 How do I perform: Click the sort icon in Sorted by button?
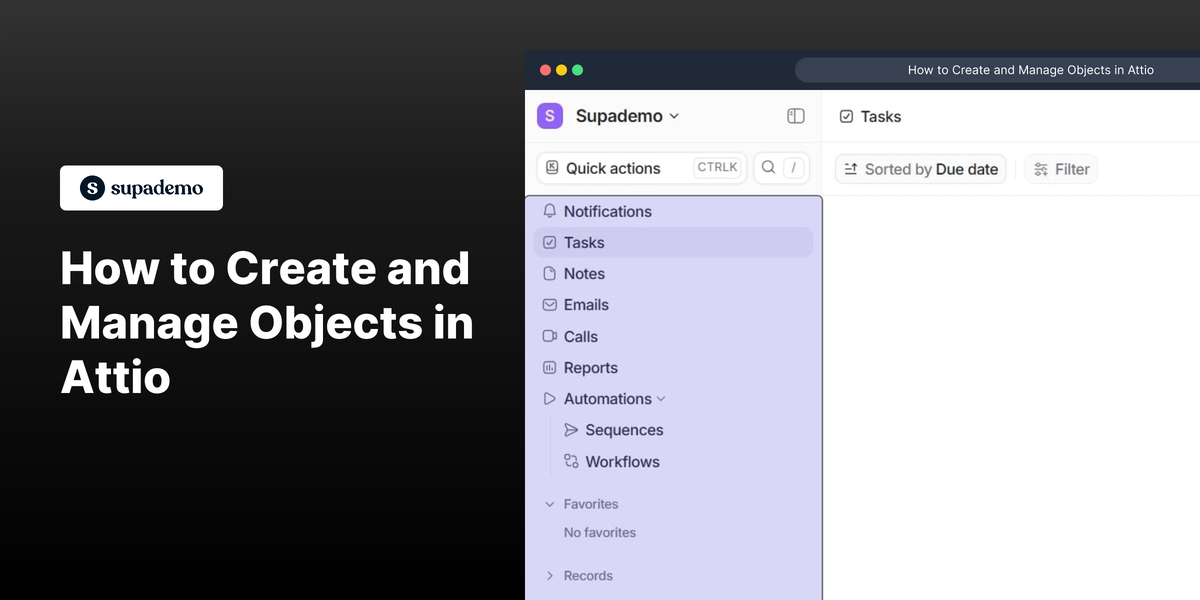tap(851, 169)
